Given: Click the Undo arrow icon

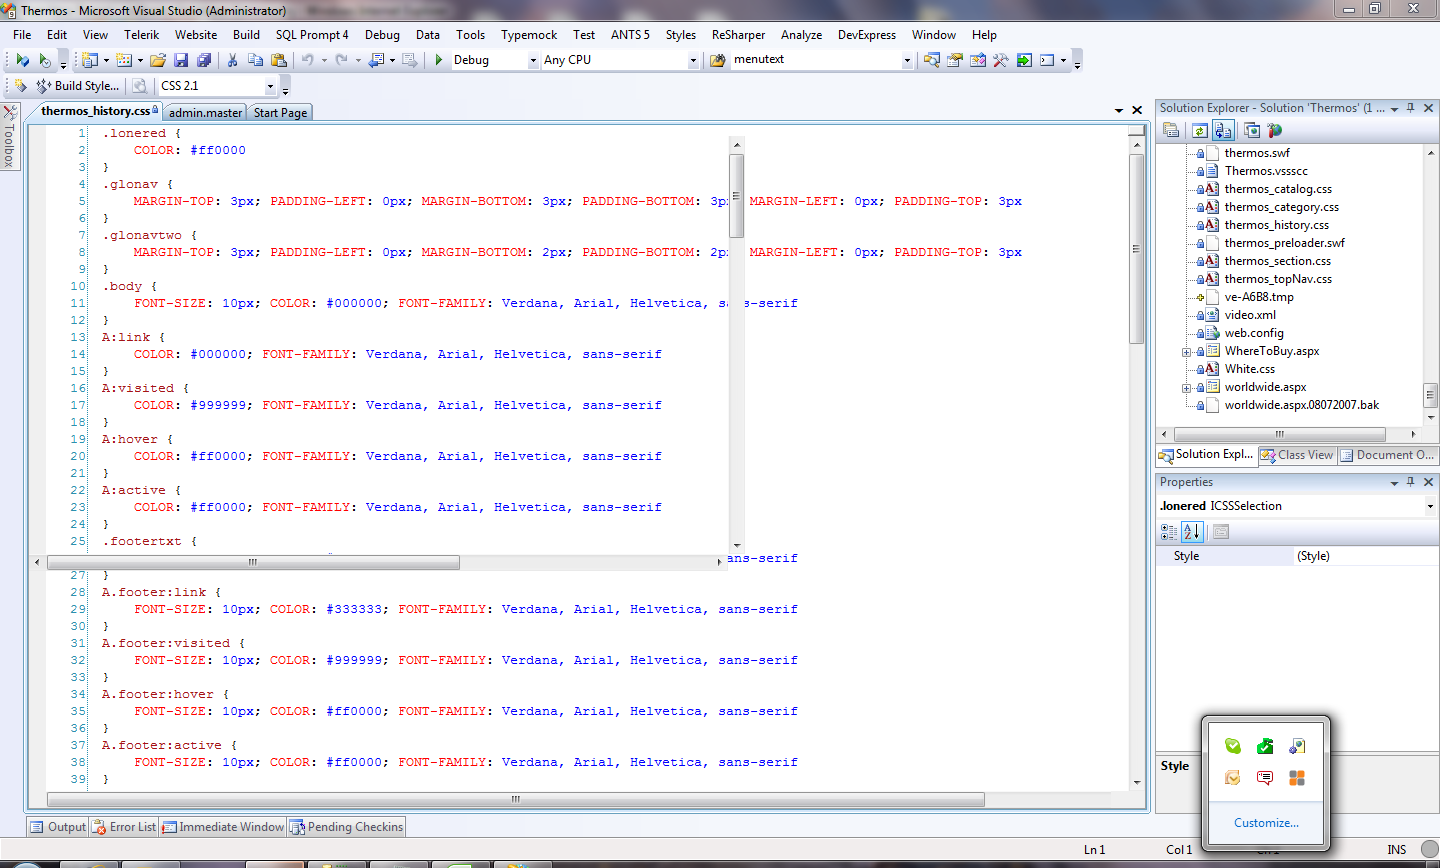Looking at the screenshot, I should (x=307, y=60).
